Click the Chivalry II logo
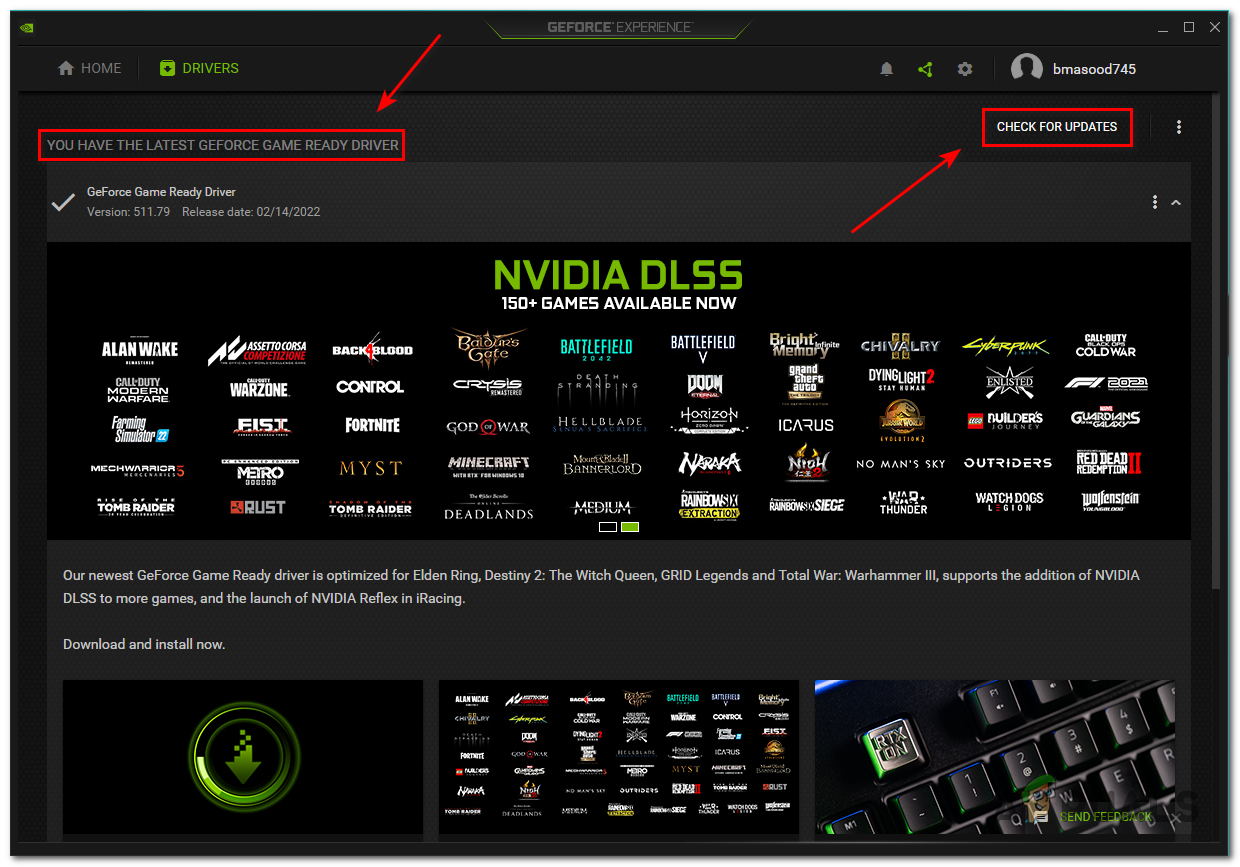The height and width of the screenshot is (867, 1240). [x=900, y=345]
